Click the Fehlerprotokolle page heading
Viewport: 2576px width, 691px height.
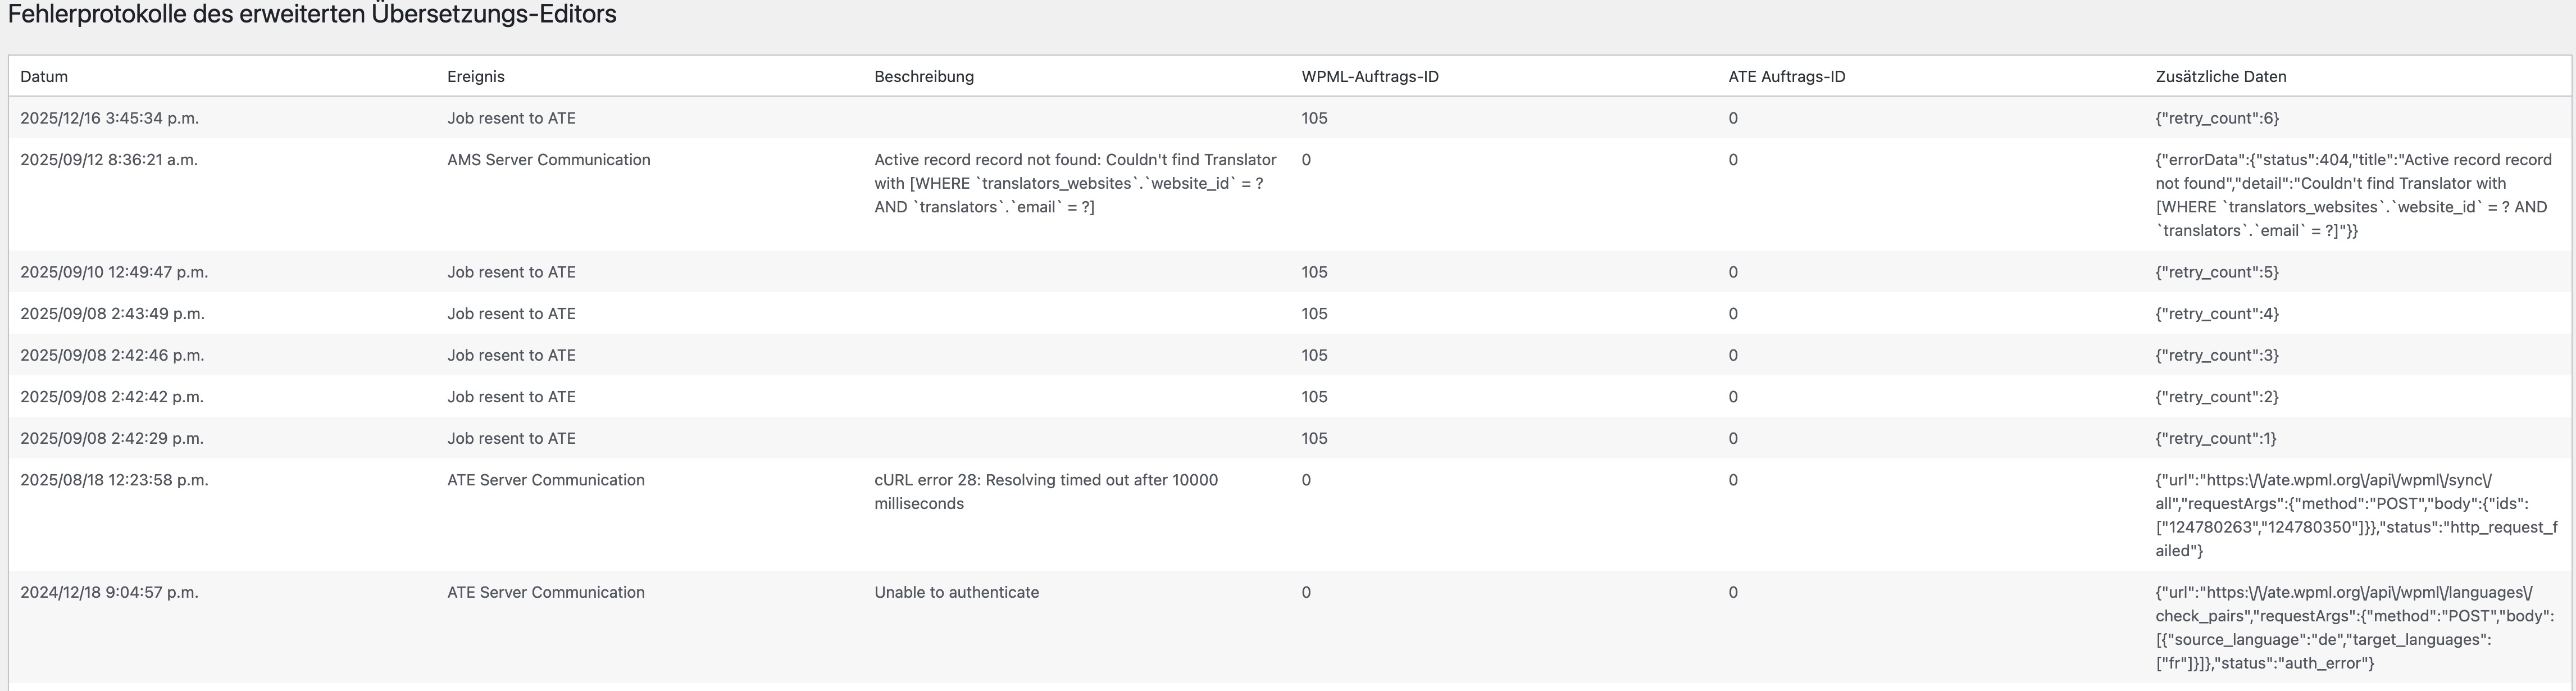pos(312,14)
